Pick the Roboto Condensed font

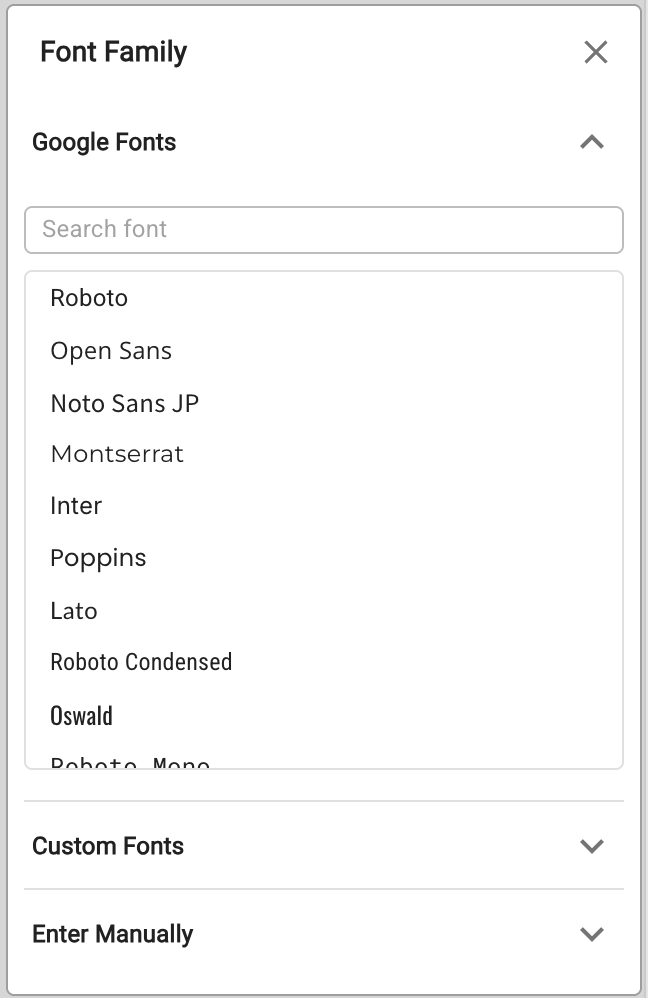[141, 662]
